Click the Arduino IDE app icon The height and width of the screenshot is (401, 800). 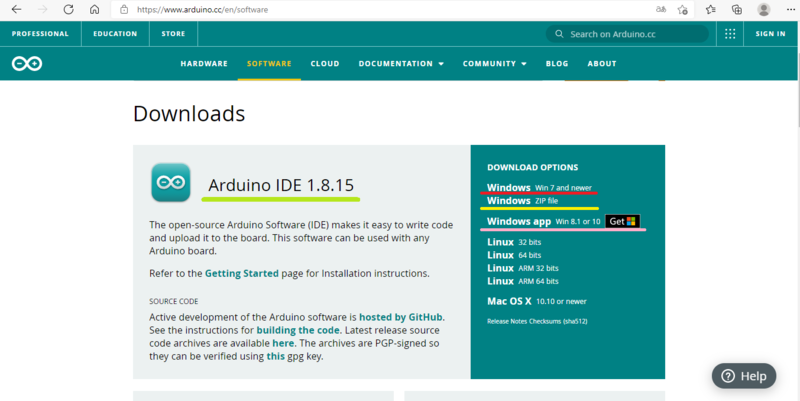[171, 182]
